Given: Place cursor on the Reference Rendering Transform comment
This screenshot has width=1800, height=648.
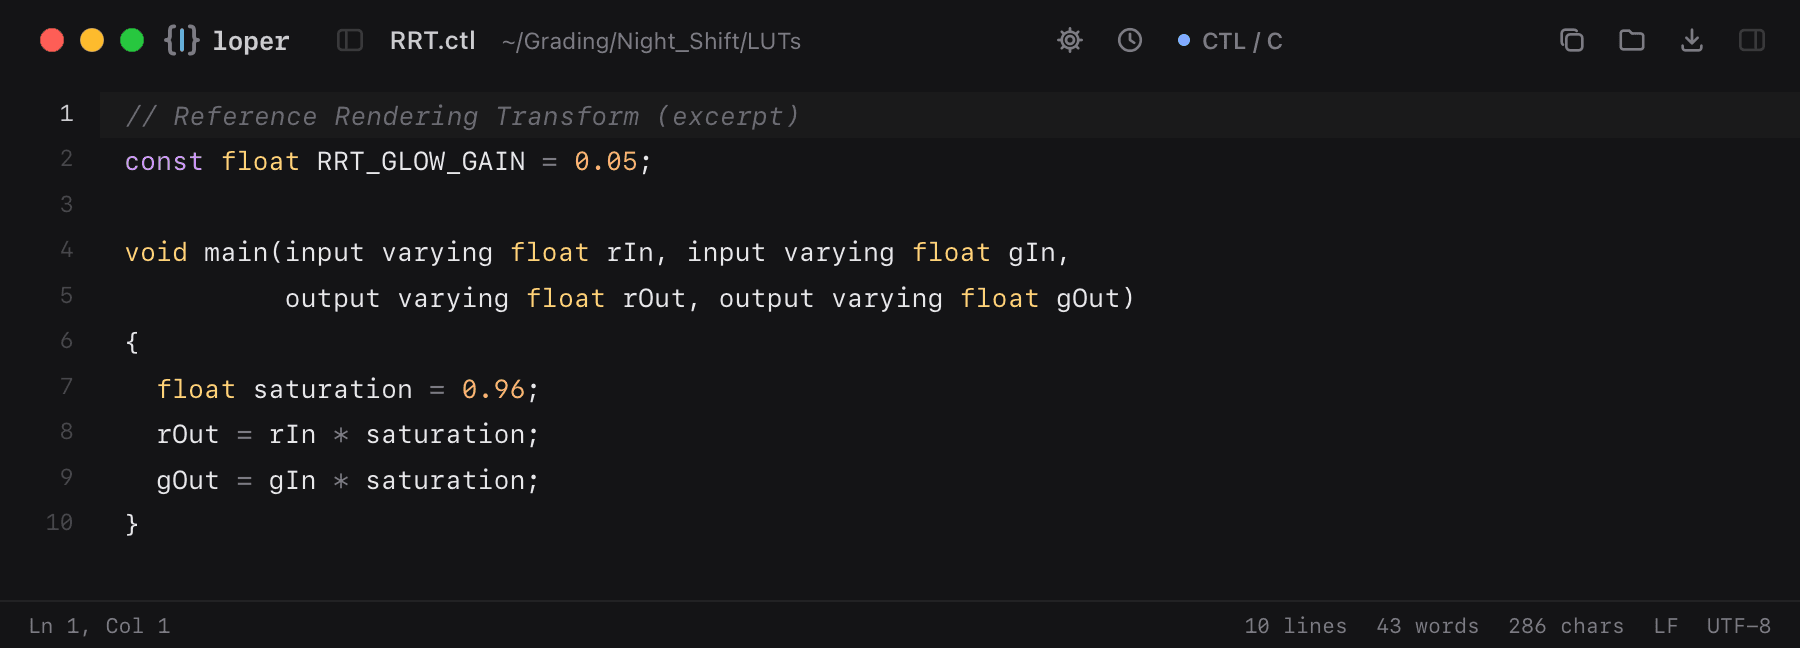Looking at the screenshot, I should click(x=462, y=116).
